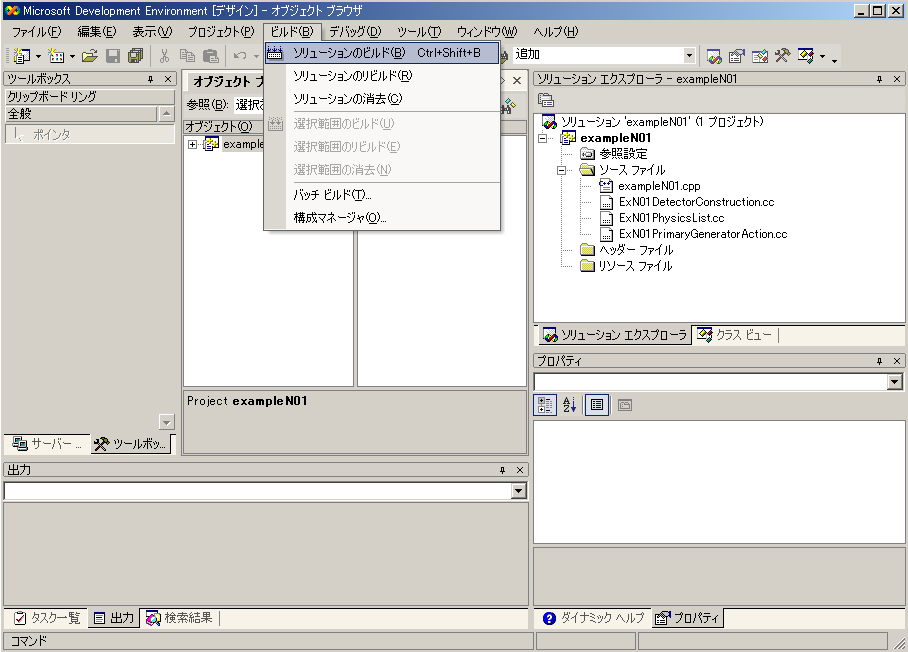Select the リソース ファイル folder
This screenshot has width=908, height=652.
(x=635, y=266)
